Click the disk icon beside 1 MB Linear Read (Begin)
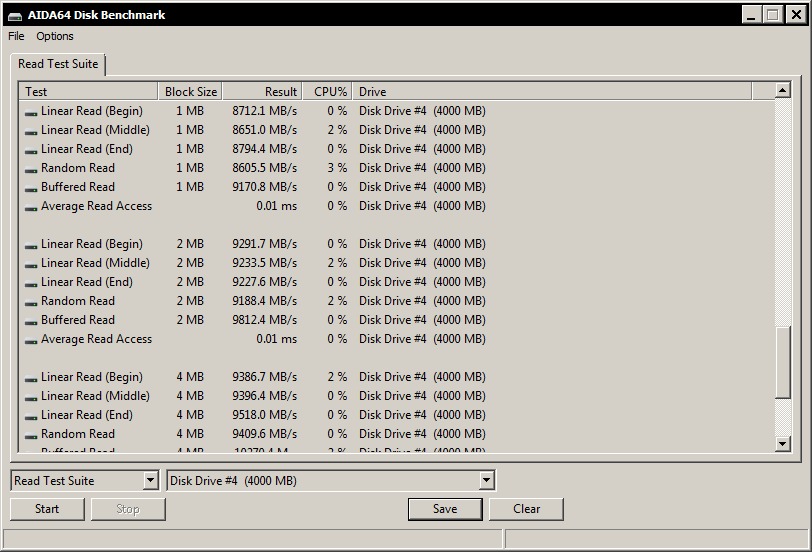 pos(31,112)
